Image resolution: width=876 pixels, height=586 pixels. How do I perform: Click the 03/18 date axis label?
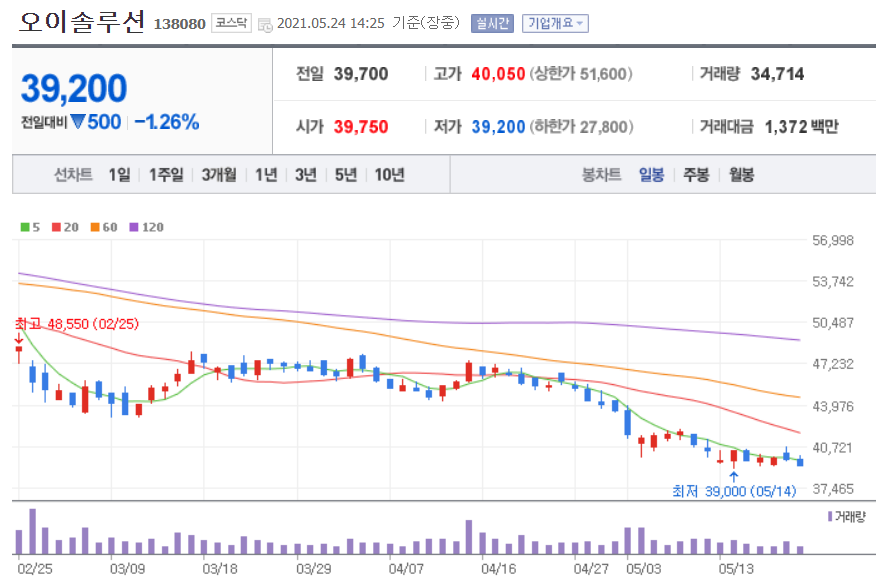220,569
